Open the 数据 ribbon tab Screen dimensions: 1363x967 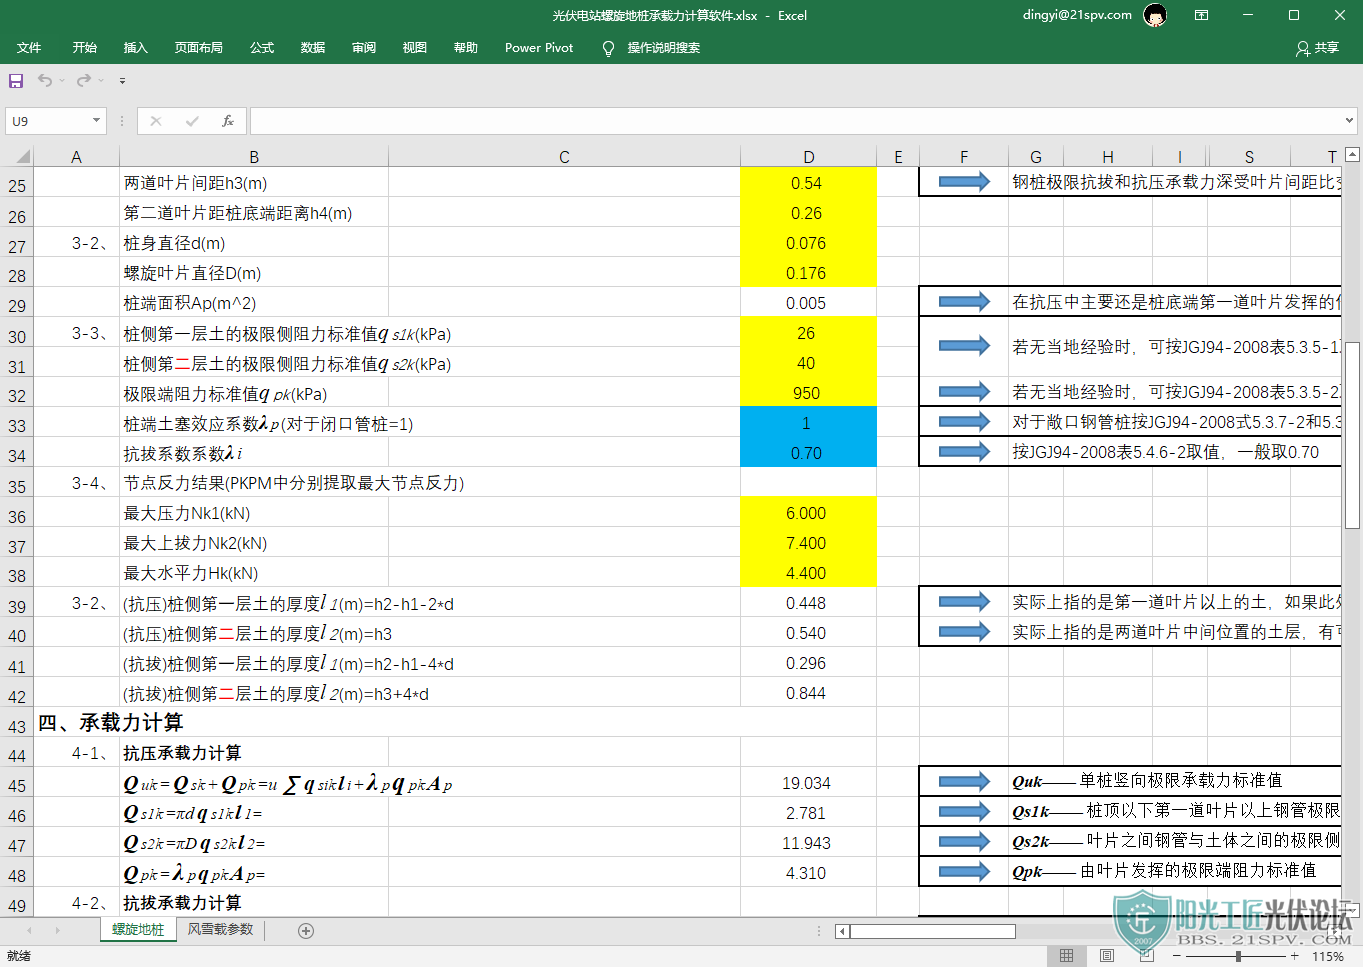313,48
